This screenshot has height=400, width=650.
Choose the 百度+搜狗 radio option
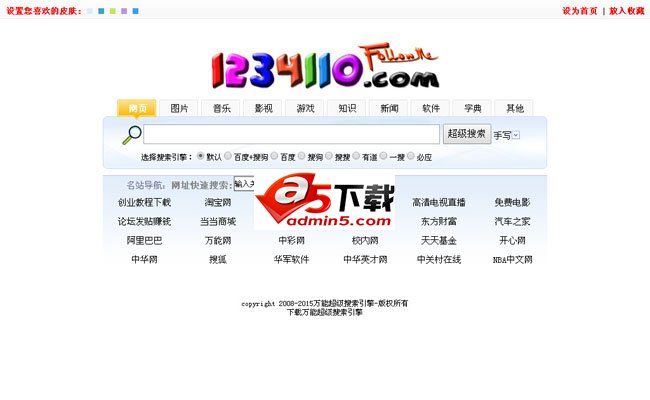[228, 156]
